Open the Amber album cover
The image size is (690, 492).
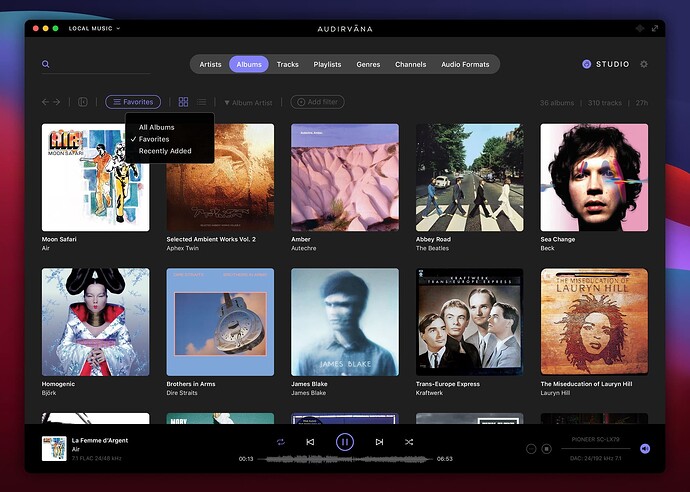345,177
